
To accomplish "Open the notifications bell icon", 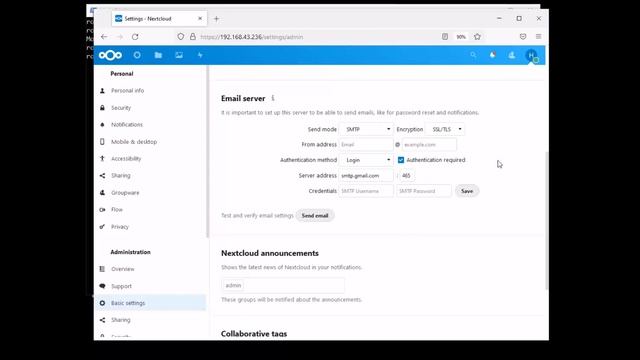I will [x=493, y=55].
